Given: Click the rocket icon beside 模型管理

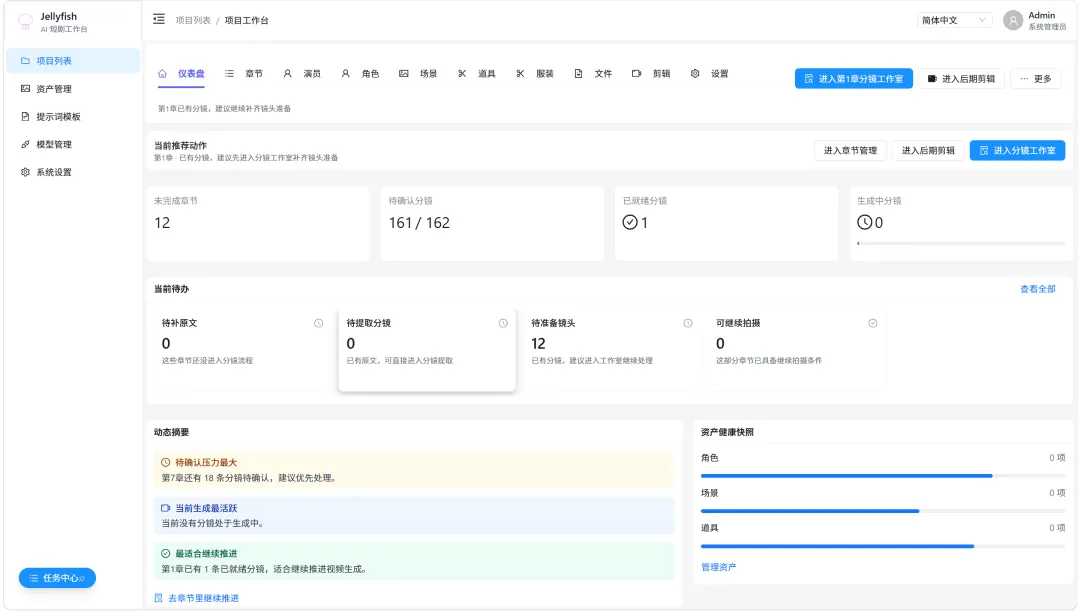Looking at the screenshot, I should (x=25, y=145).
